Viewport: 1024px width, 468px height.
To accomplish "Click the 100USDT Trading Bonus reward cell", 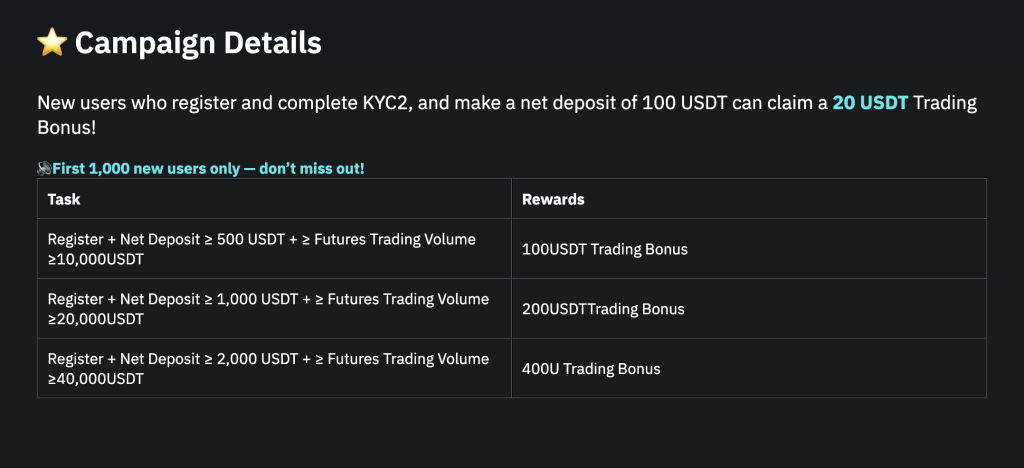I will [604, 249].
